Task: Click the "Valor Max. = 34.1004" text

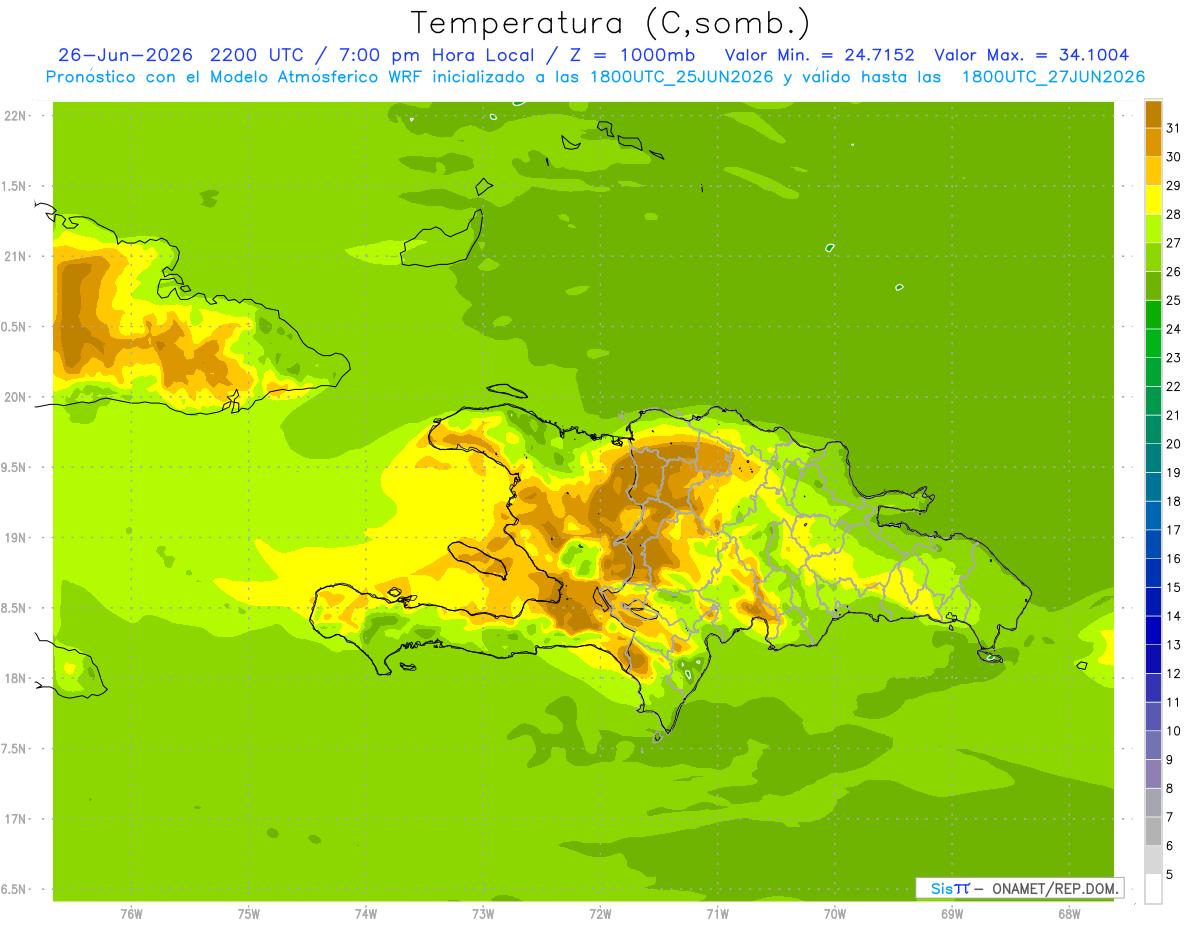Action: click(x=1031, y=55)
